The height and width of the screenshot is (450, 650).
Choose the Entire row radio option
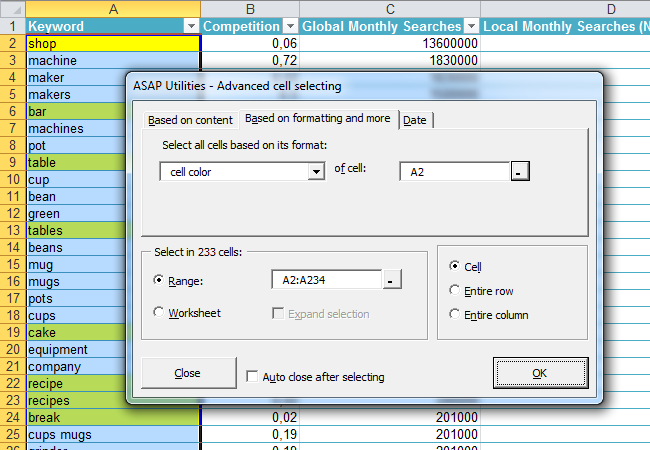(x=455, y=290)
